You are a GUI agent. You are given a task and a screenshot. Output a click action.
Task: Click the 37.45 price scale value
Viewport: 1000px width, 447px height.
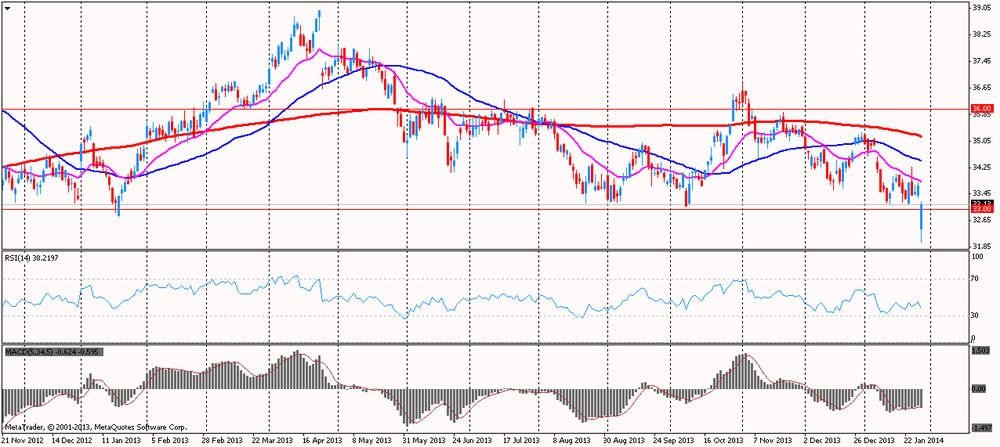coord(980,61)
